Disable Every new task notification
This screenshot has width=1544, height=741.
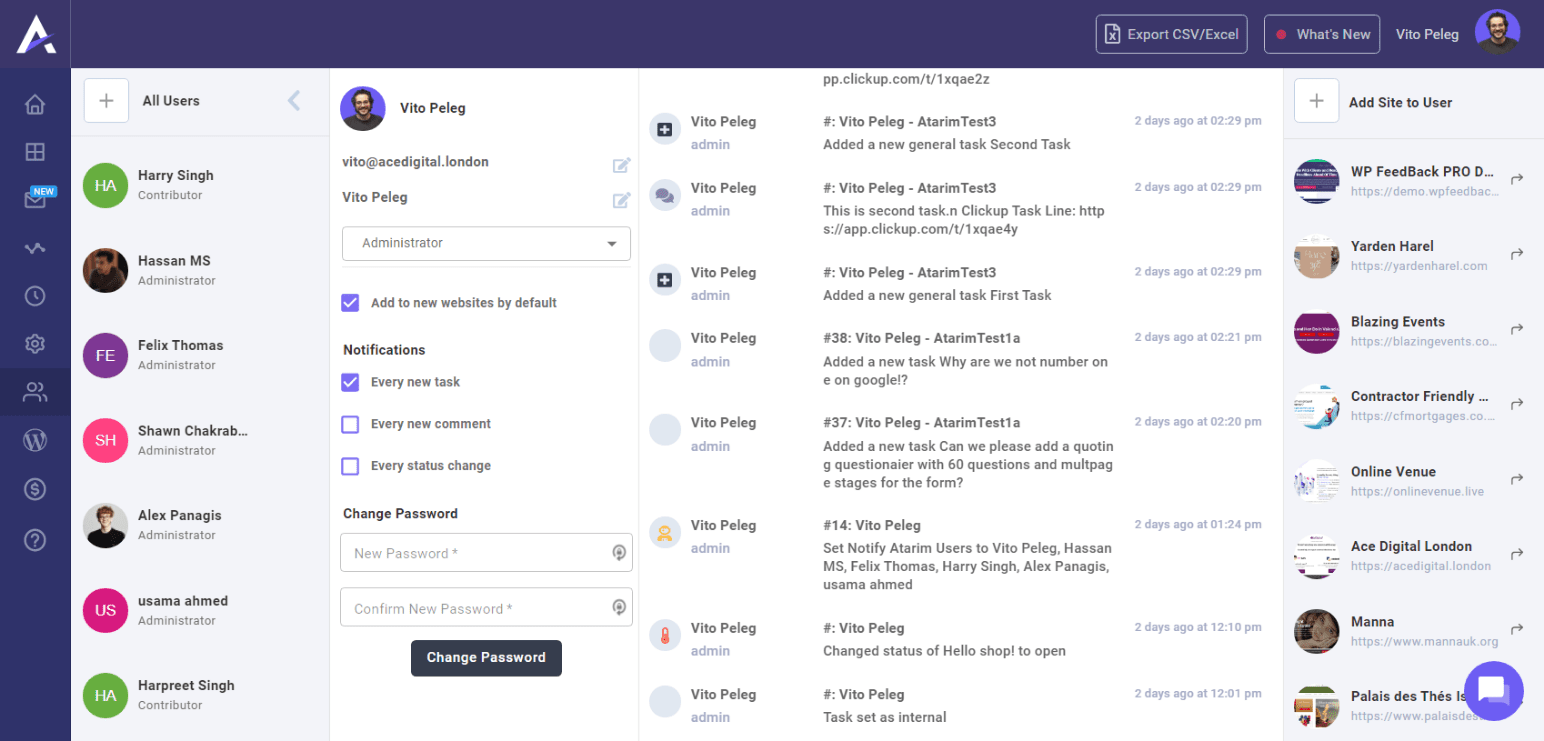click(x=350, y=382)
